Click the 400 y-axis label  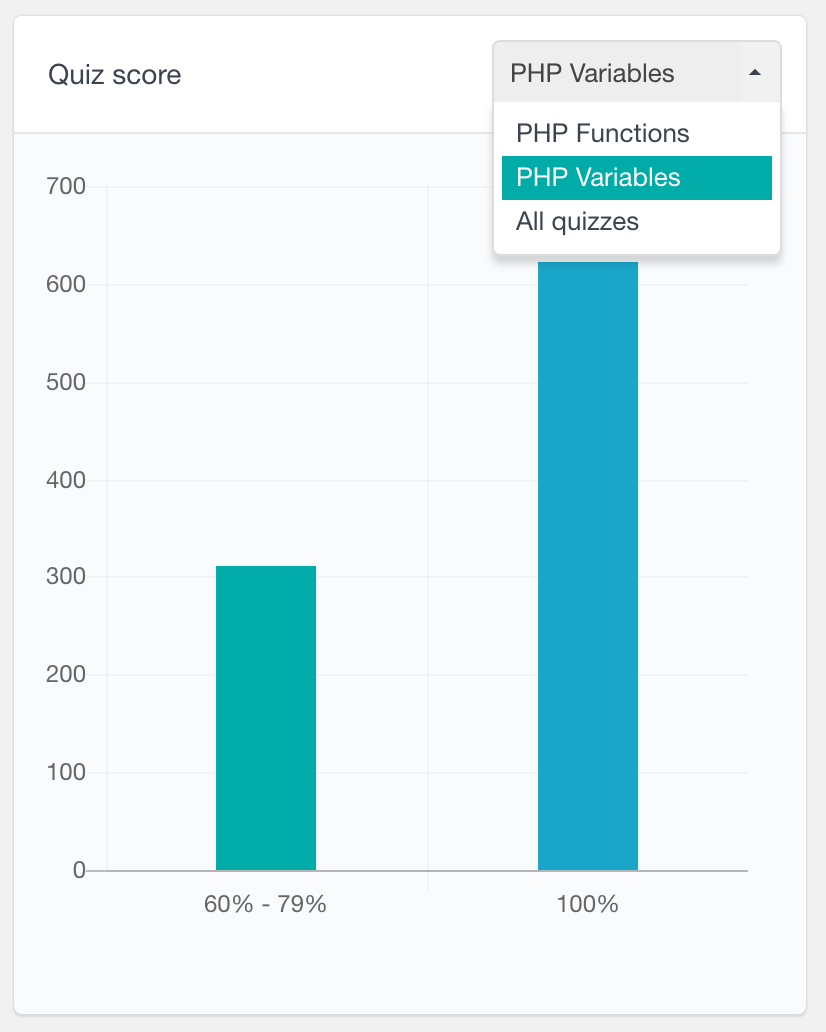click(66, 480)
